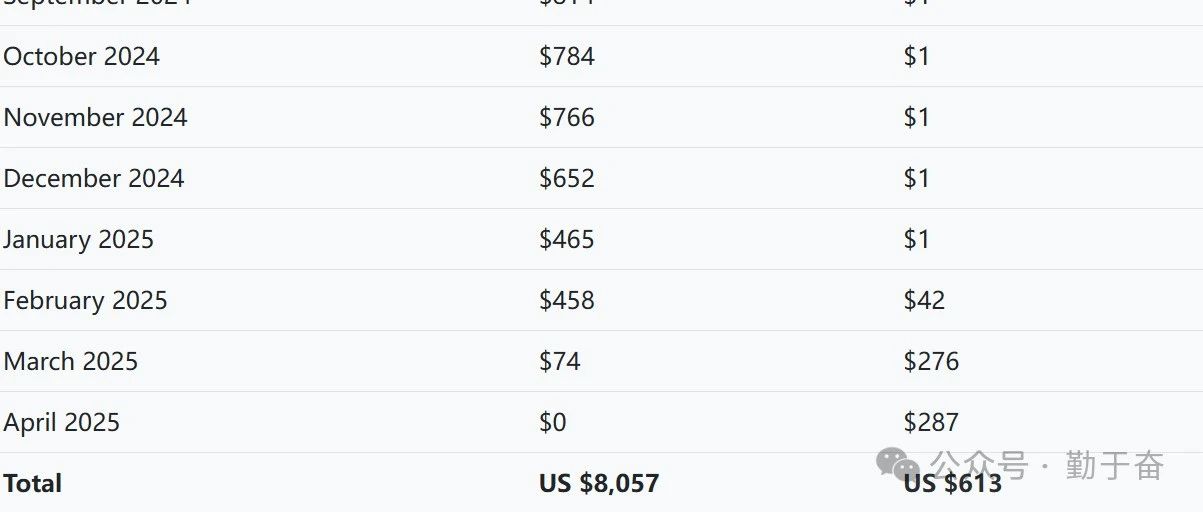Click the bold Total row label
1203x512 pixels.
pos(33,484)
